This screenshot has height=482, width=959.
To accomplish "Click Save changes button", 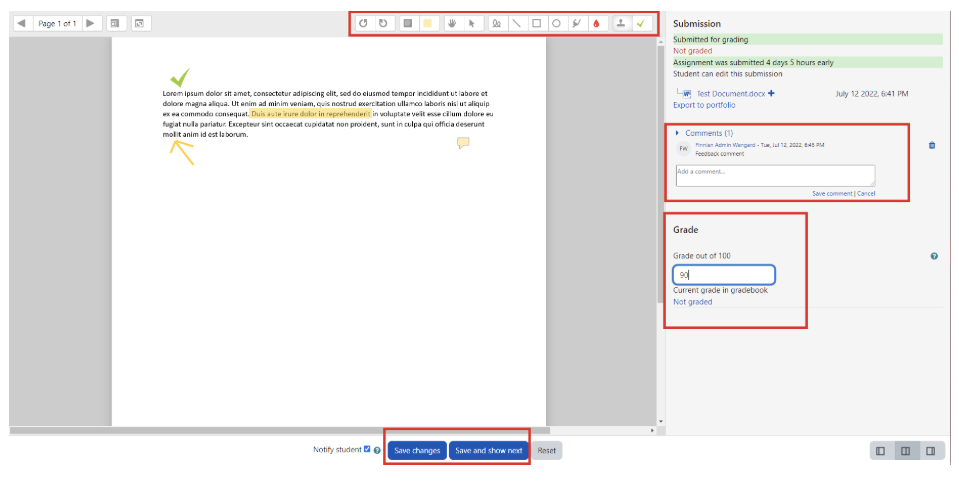I will (417, 451).
